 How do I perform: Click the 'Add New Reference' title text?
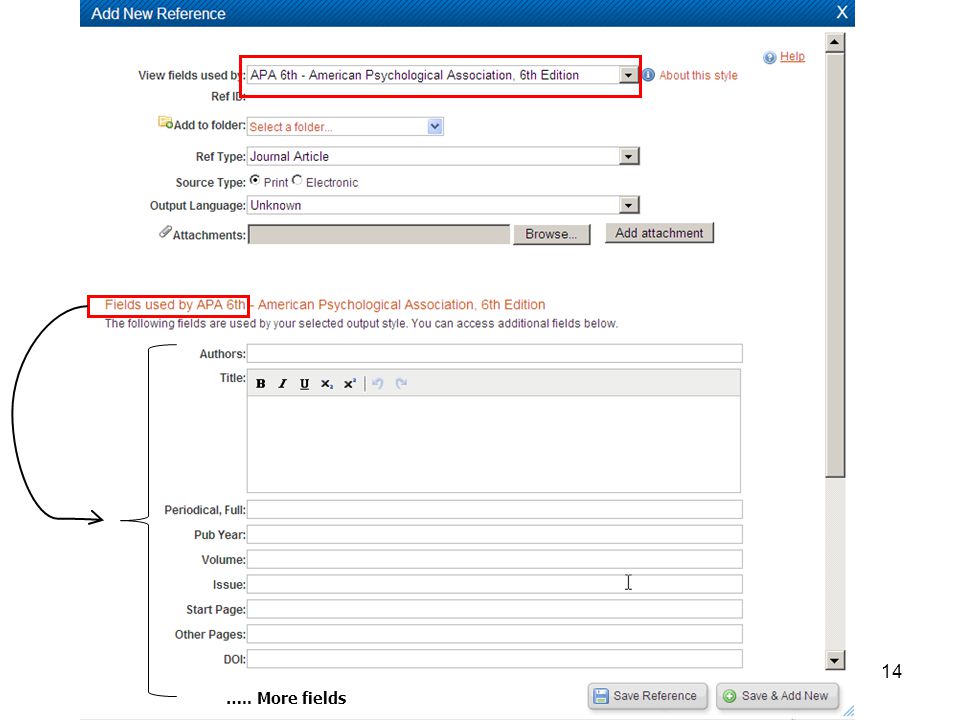point(159,13)
